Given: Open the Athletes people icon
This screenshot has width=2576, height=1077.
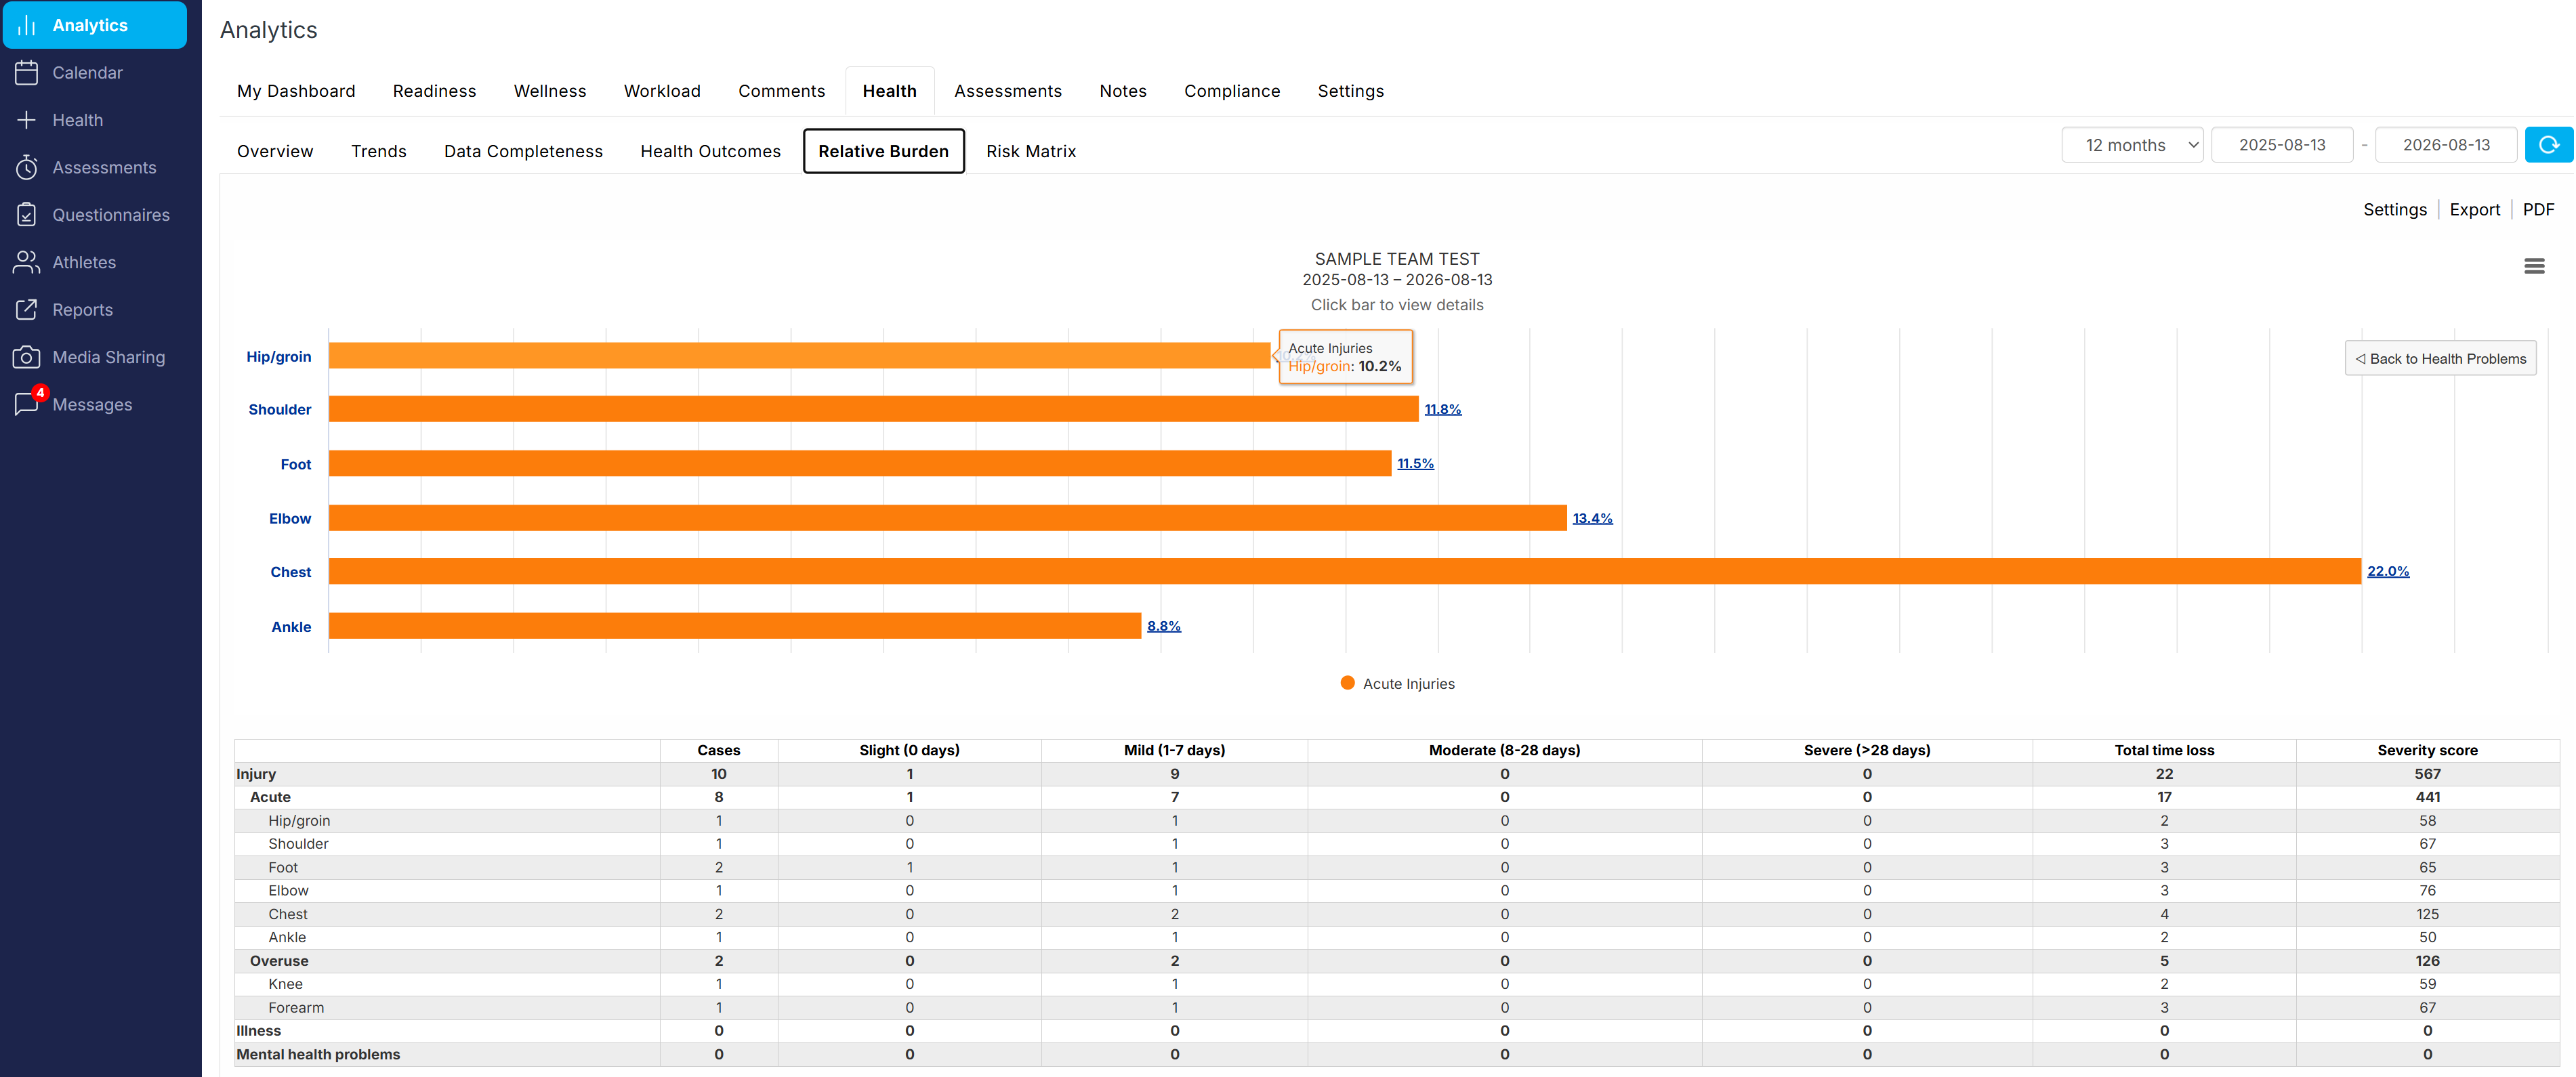Looking at the screenshot, I should [x=27, y=262].
